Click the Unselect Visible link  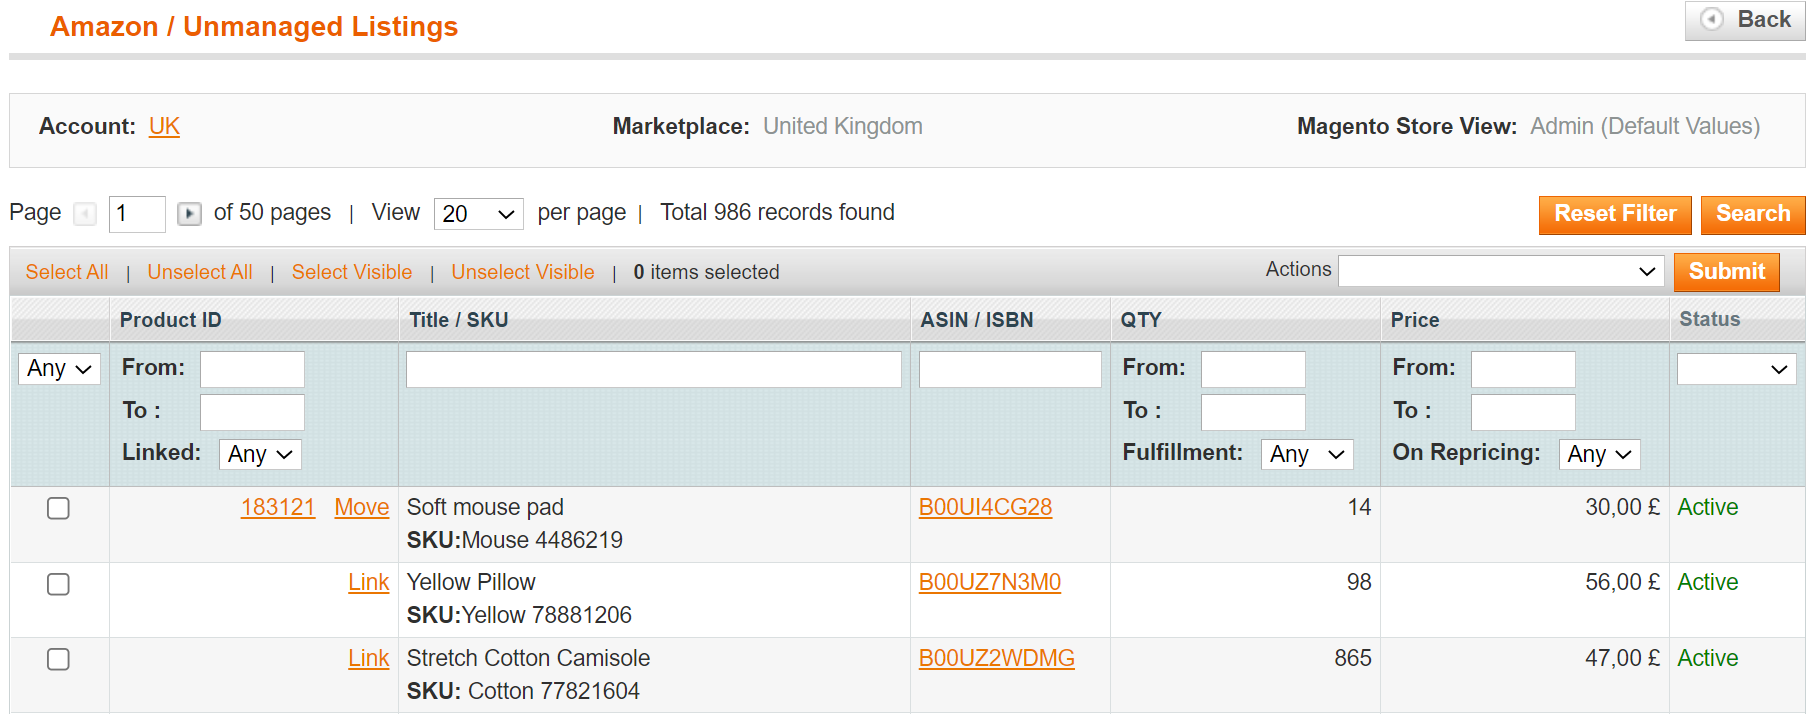[x=523, y=272]
